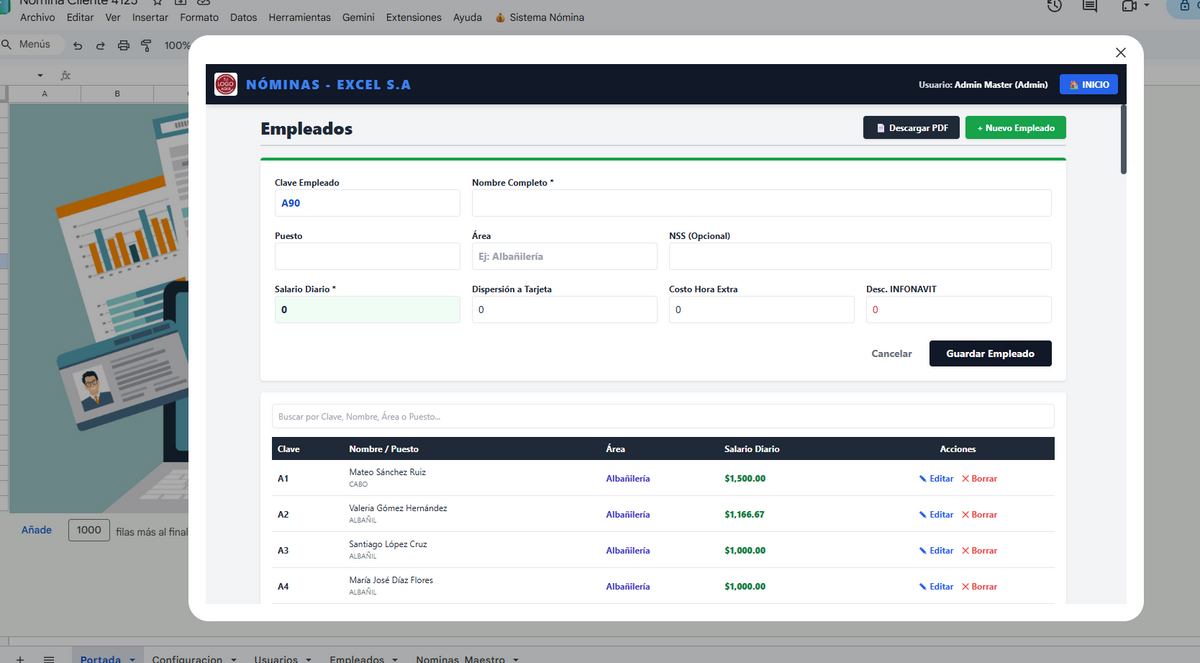The image size is (1200, 663).
Task: Save the employee with Guardar Empleado
Action: pos(990,354)
